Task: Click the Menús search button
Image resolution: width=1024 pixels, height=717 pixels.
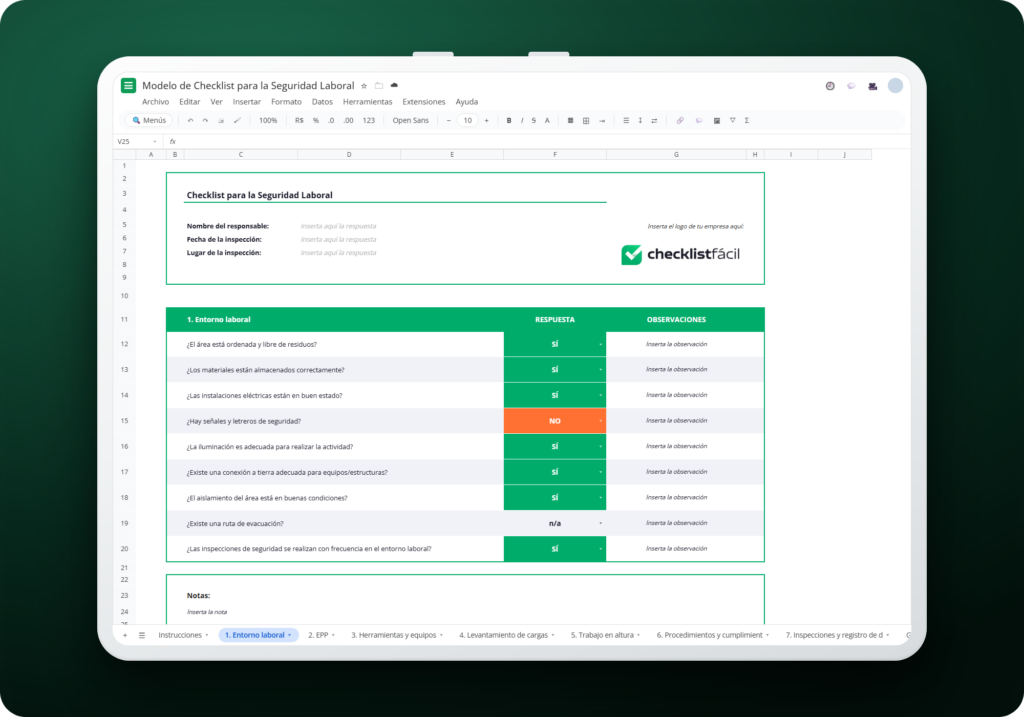Action: [x=149, y=120]
